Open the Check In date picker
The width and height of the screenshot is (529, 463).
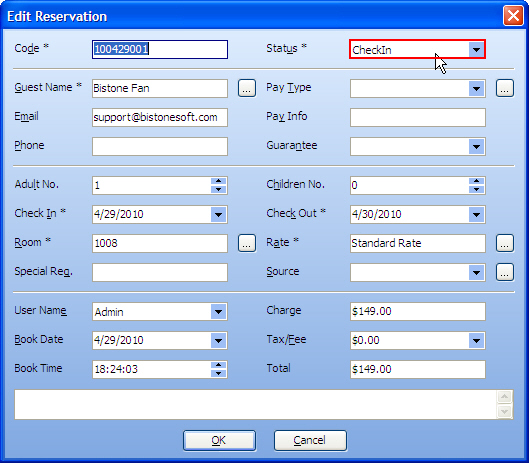[218, 215]
